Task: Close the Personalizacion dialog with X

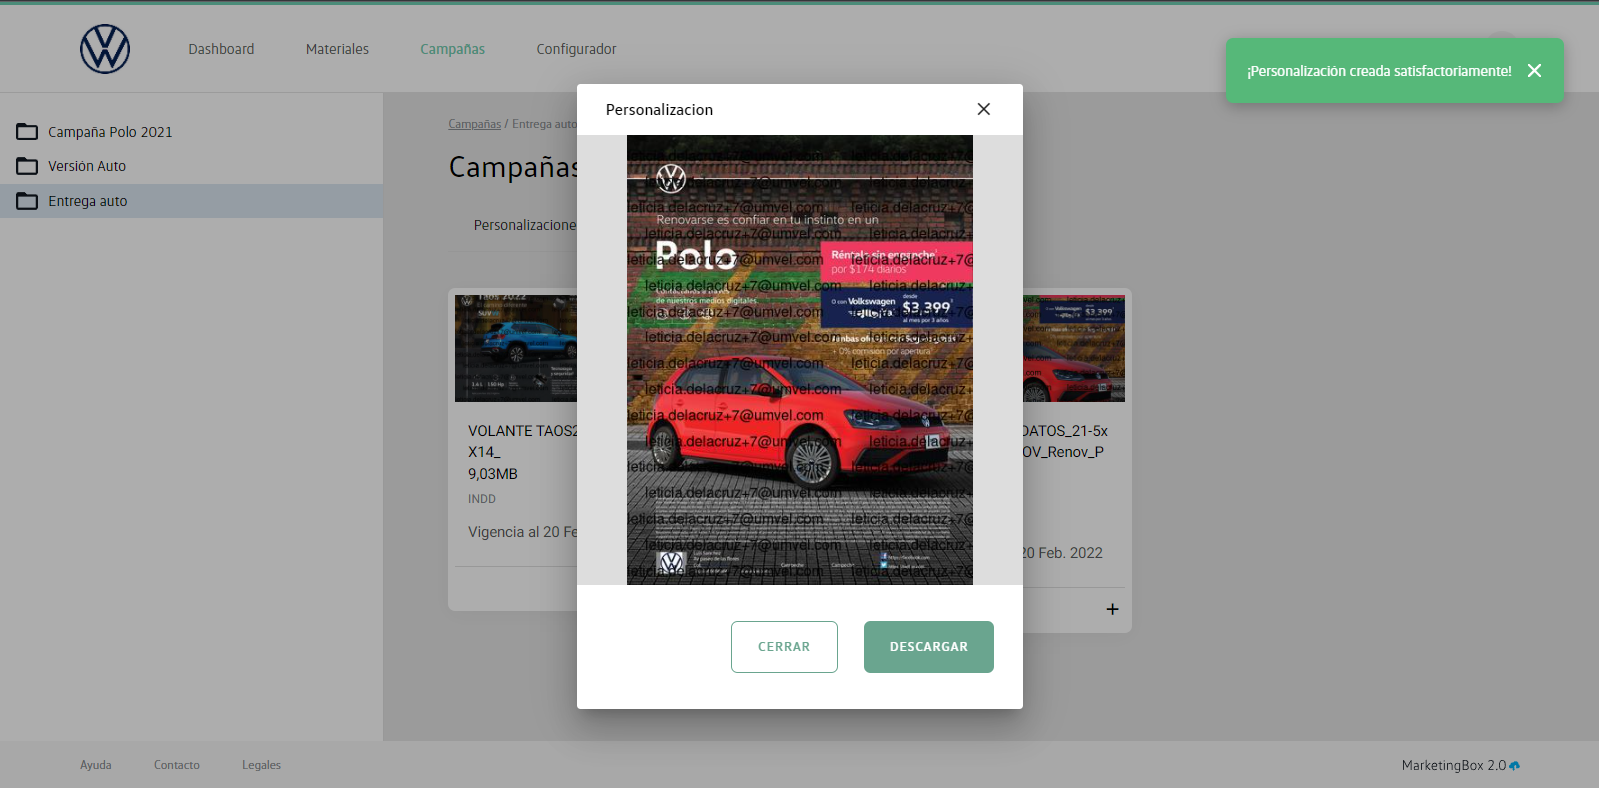Action: [x=984, y=109]
